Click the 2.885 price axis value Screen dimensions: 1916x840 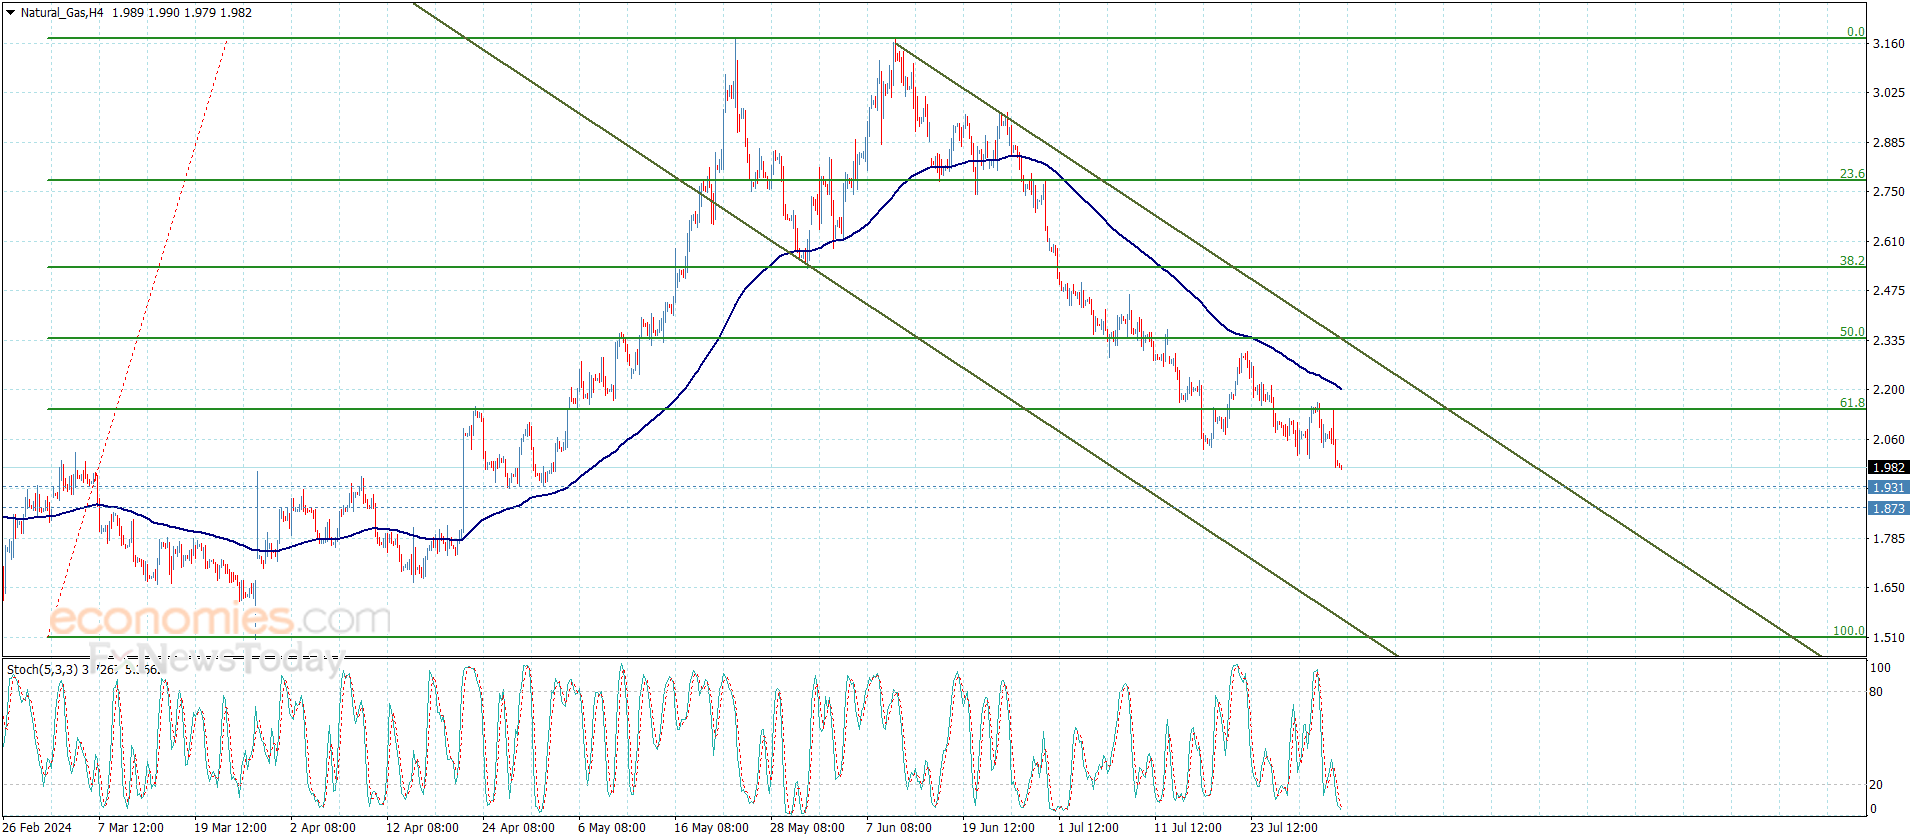point(1888,143)
